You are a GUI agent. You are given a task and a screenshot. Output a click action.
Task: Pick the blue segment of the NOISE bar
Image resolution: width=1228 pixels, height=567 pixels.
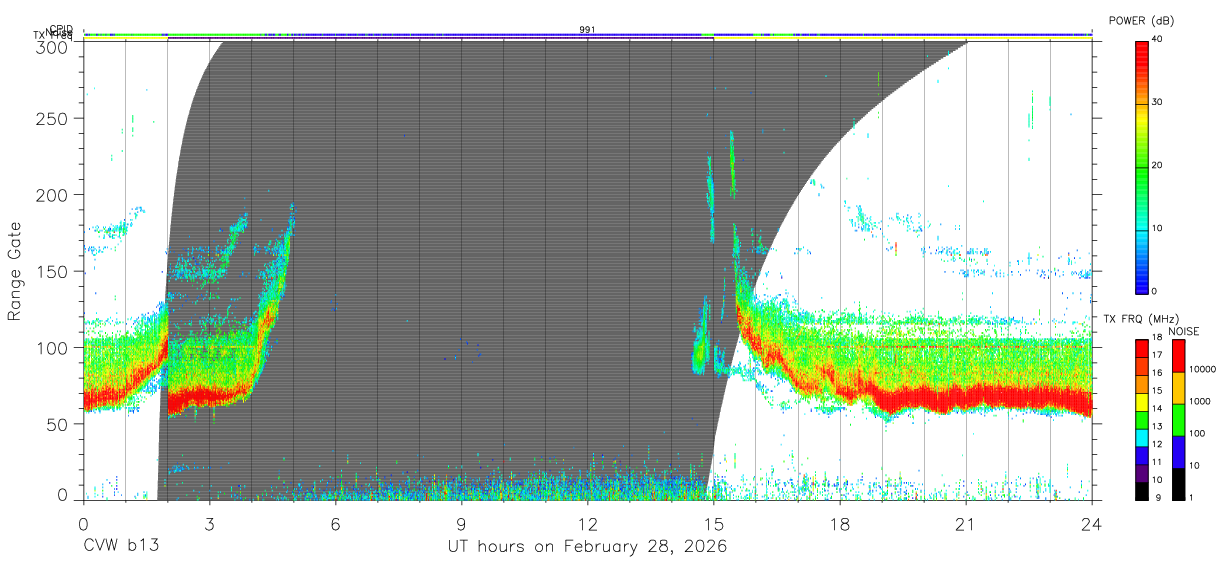(1179, 452)
